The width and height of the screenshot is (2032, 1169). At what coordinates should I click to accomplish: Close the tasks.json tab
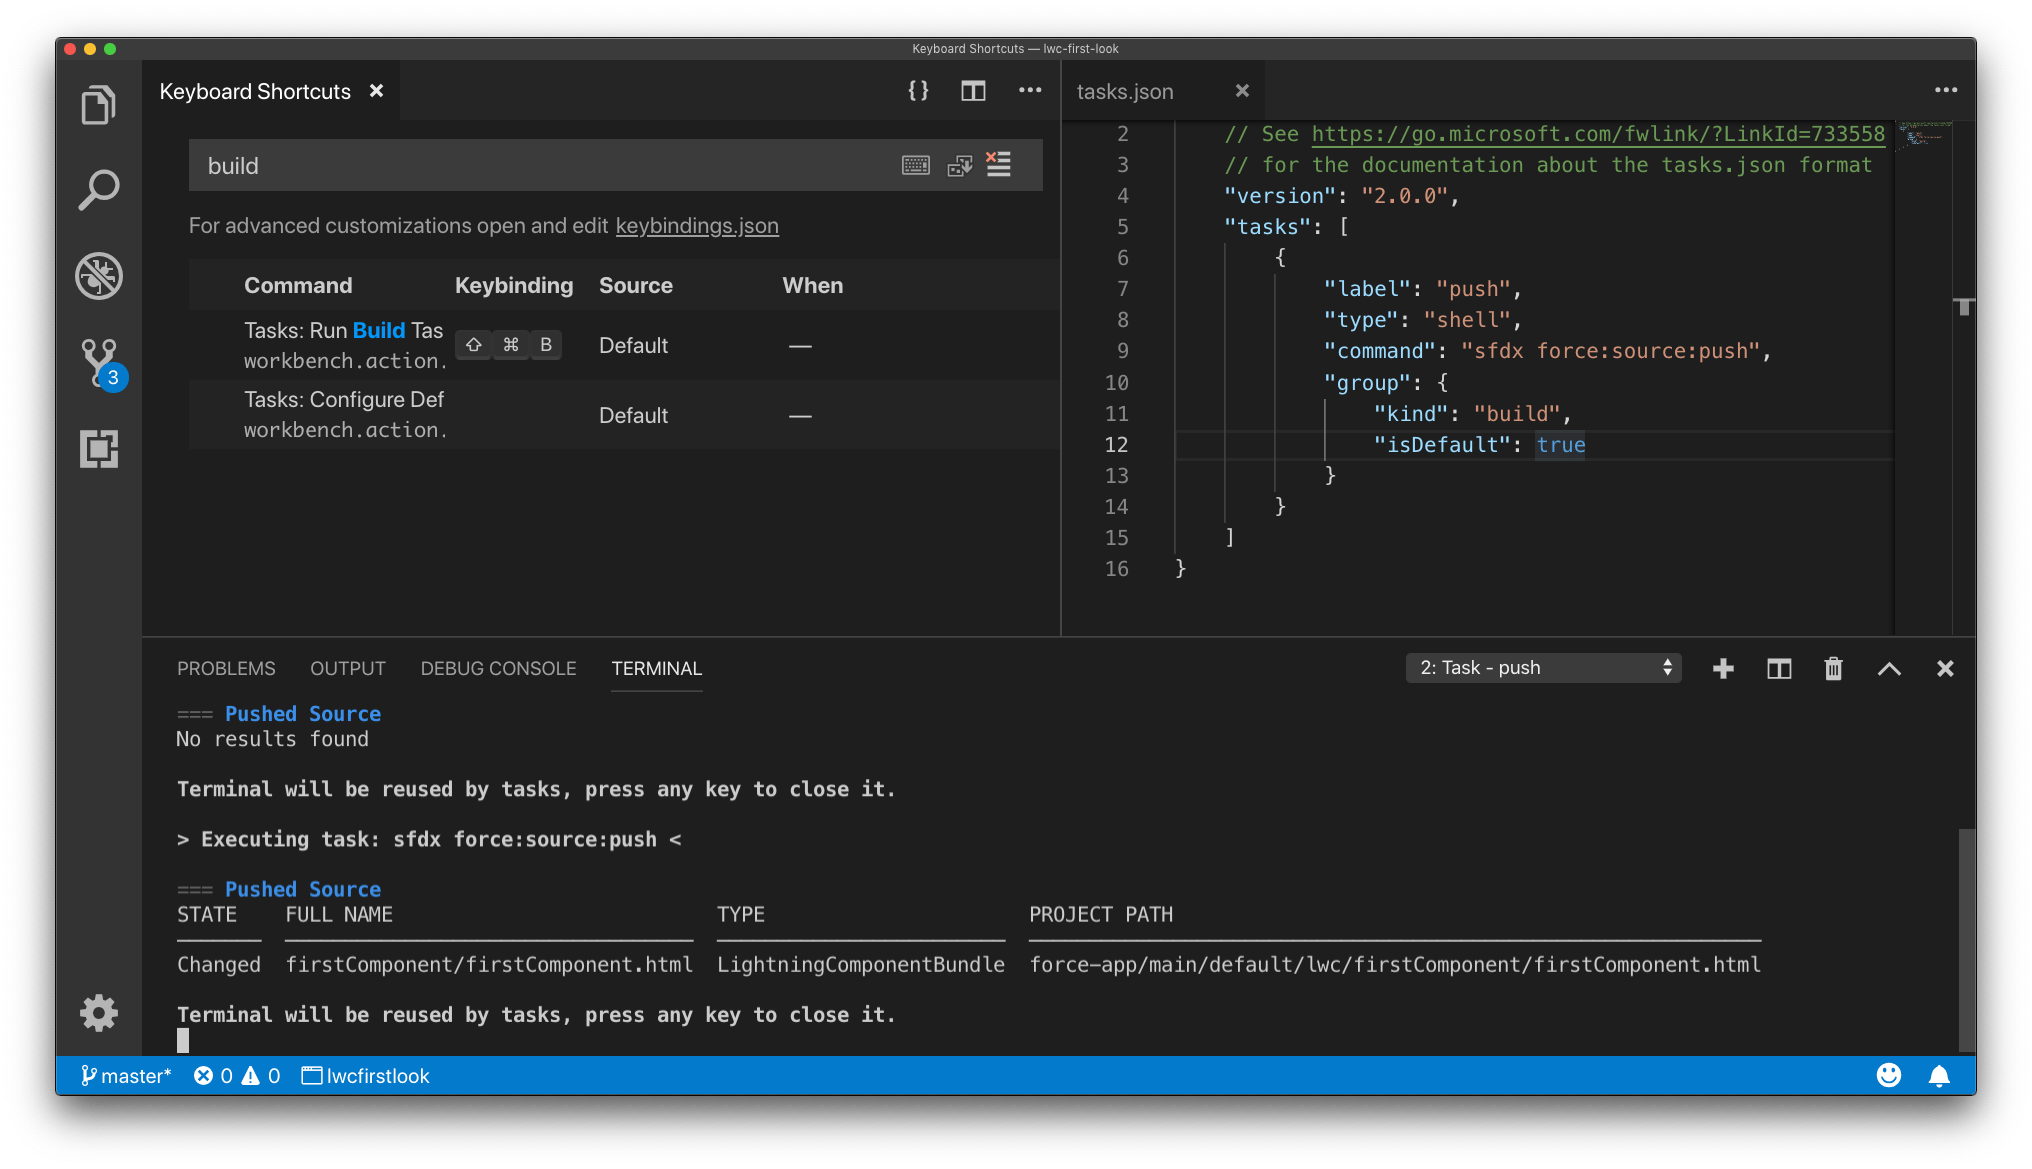pos(1242,91)
